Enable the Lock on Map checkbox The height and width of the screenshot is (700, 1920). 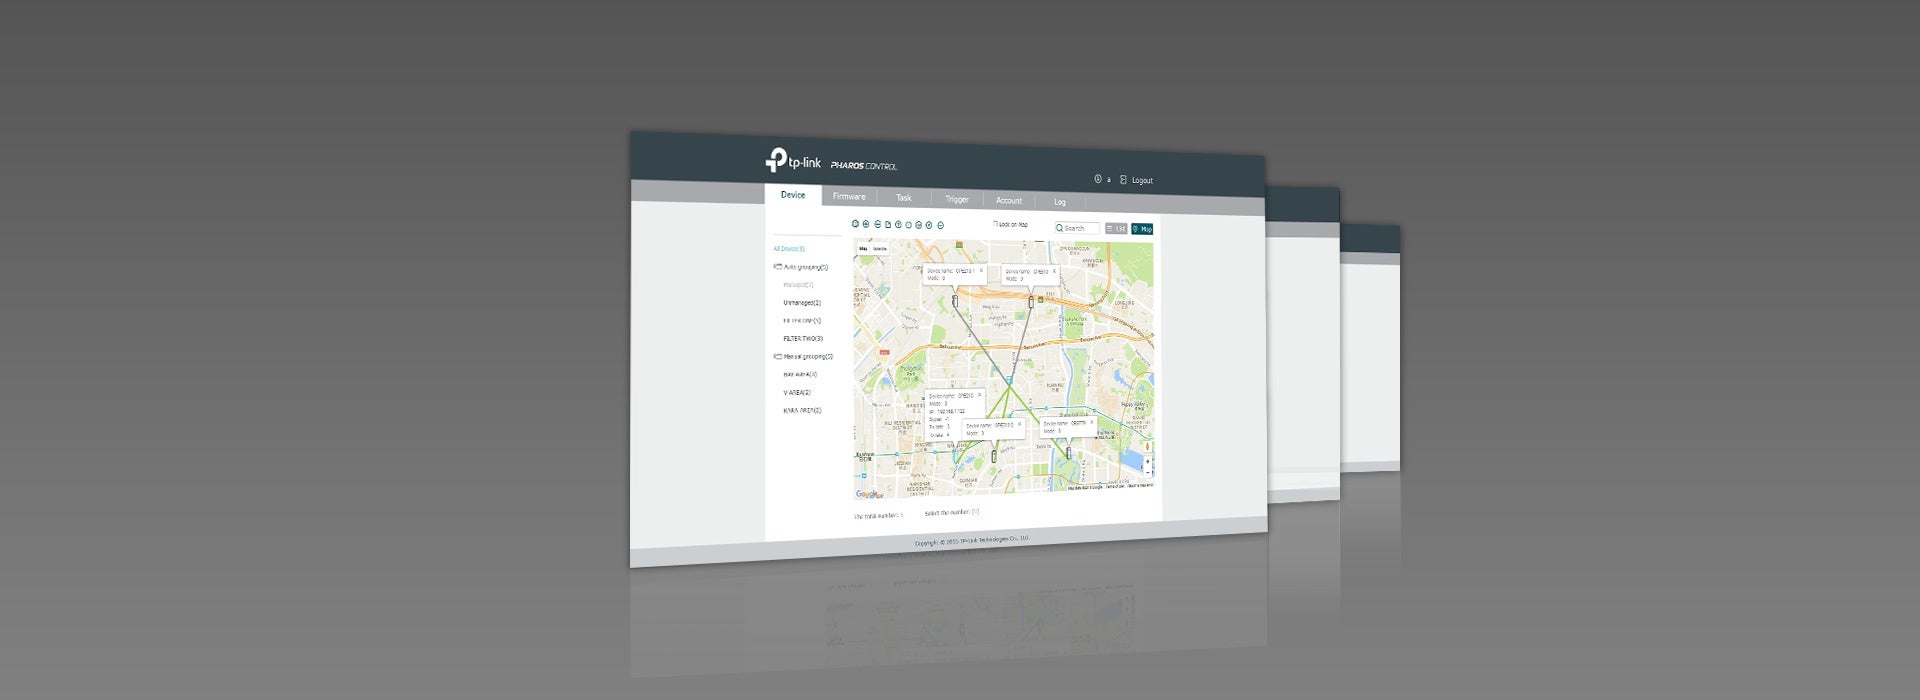click(x=995, y=224)
